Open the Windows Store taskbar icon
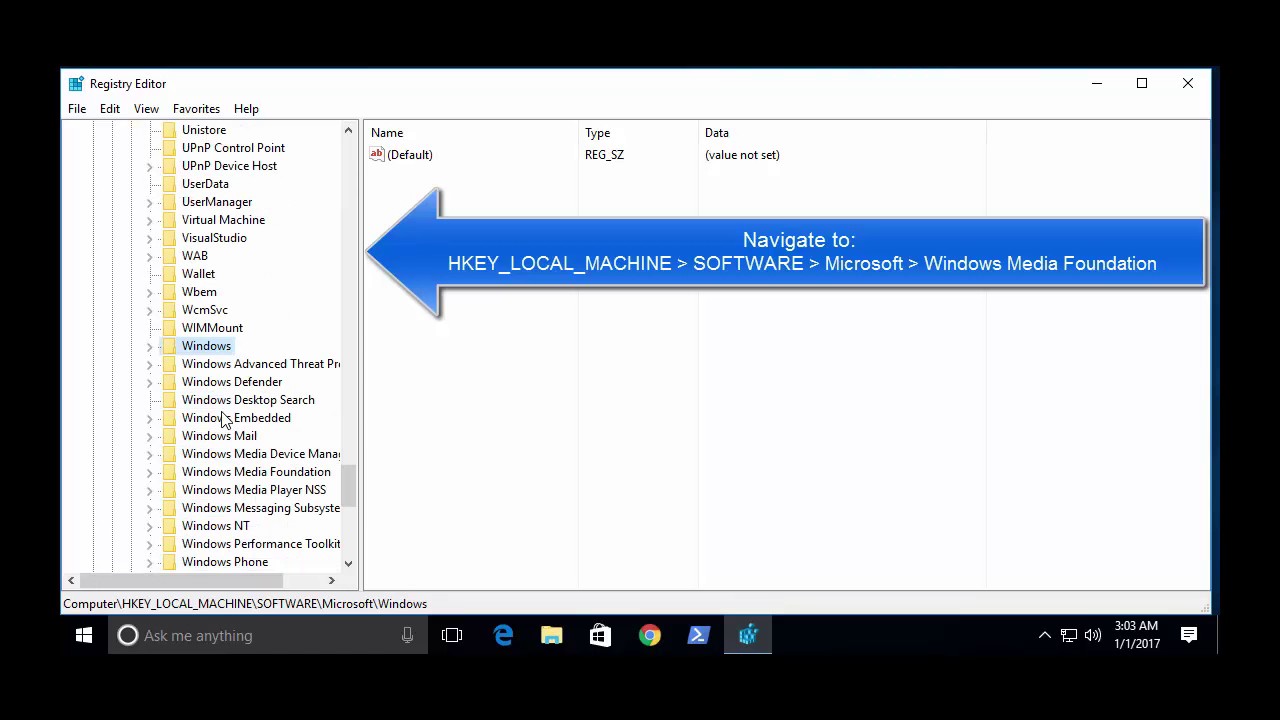1280x720 pixels. pyautogui.click(x=600, y=635)
